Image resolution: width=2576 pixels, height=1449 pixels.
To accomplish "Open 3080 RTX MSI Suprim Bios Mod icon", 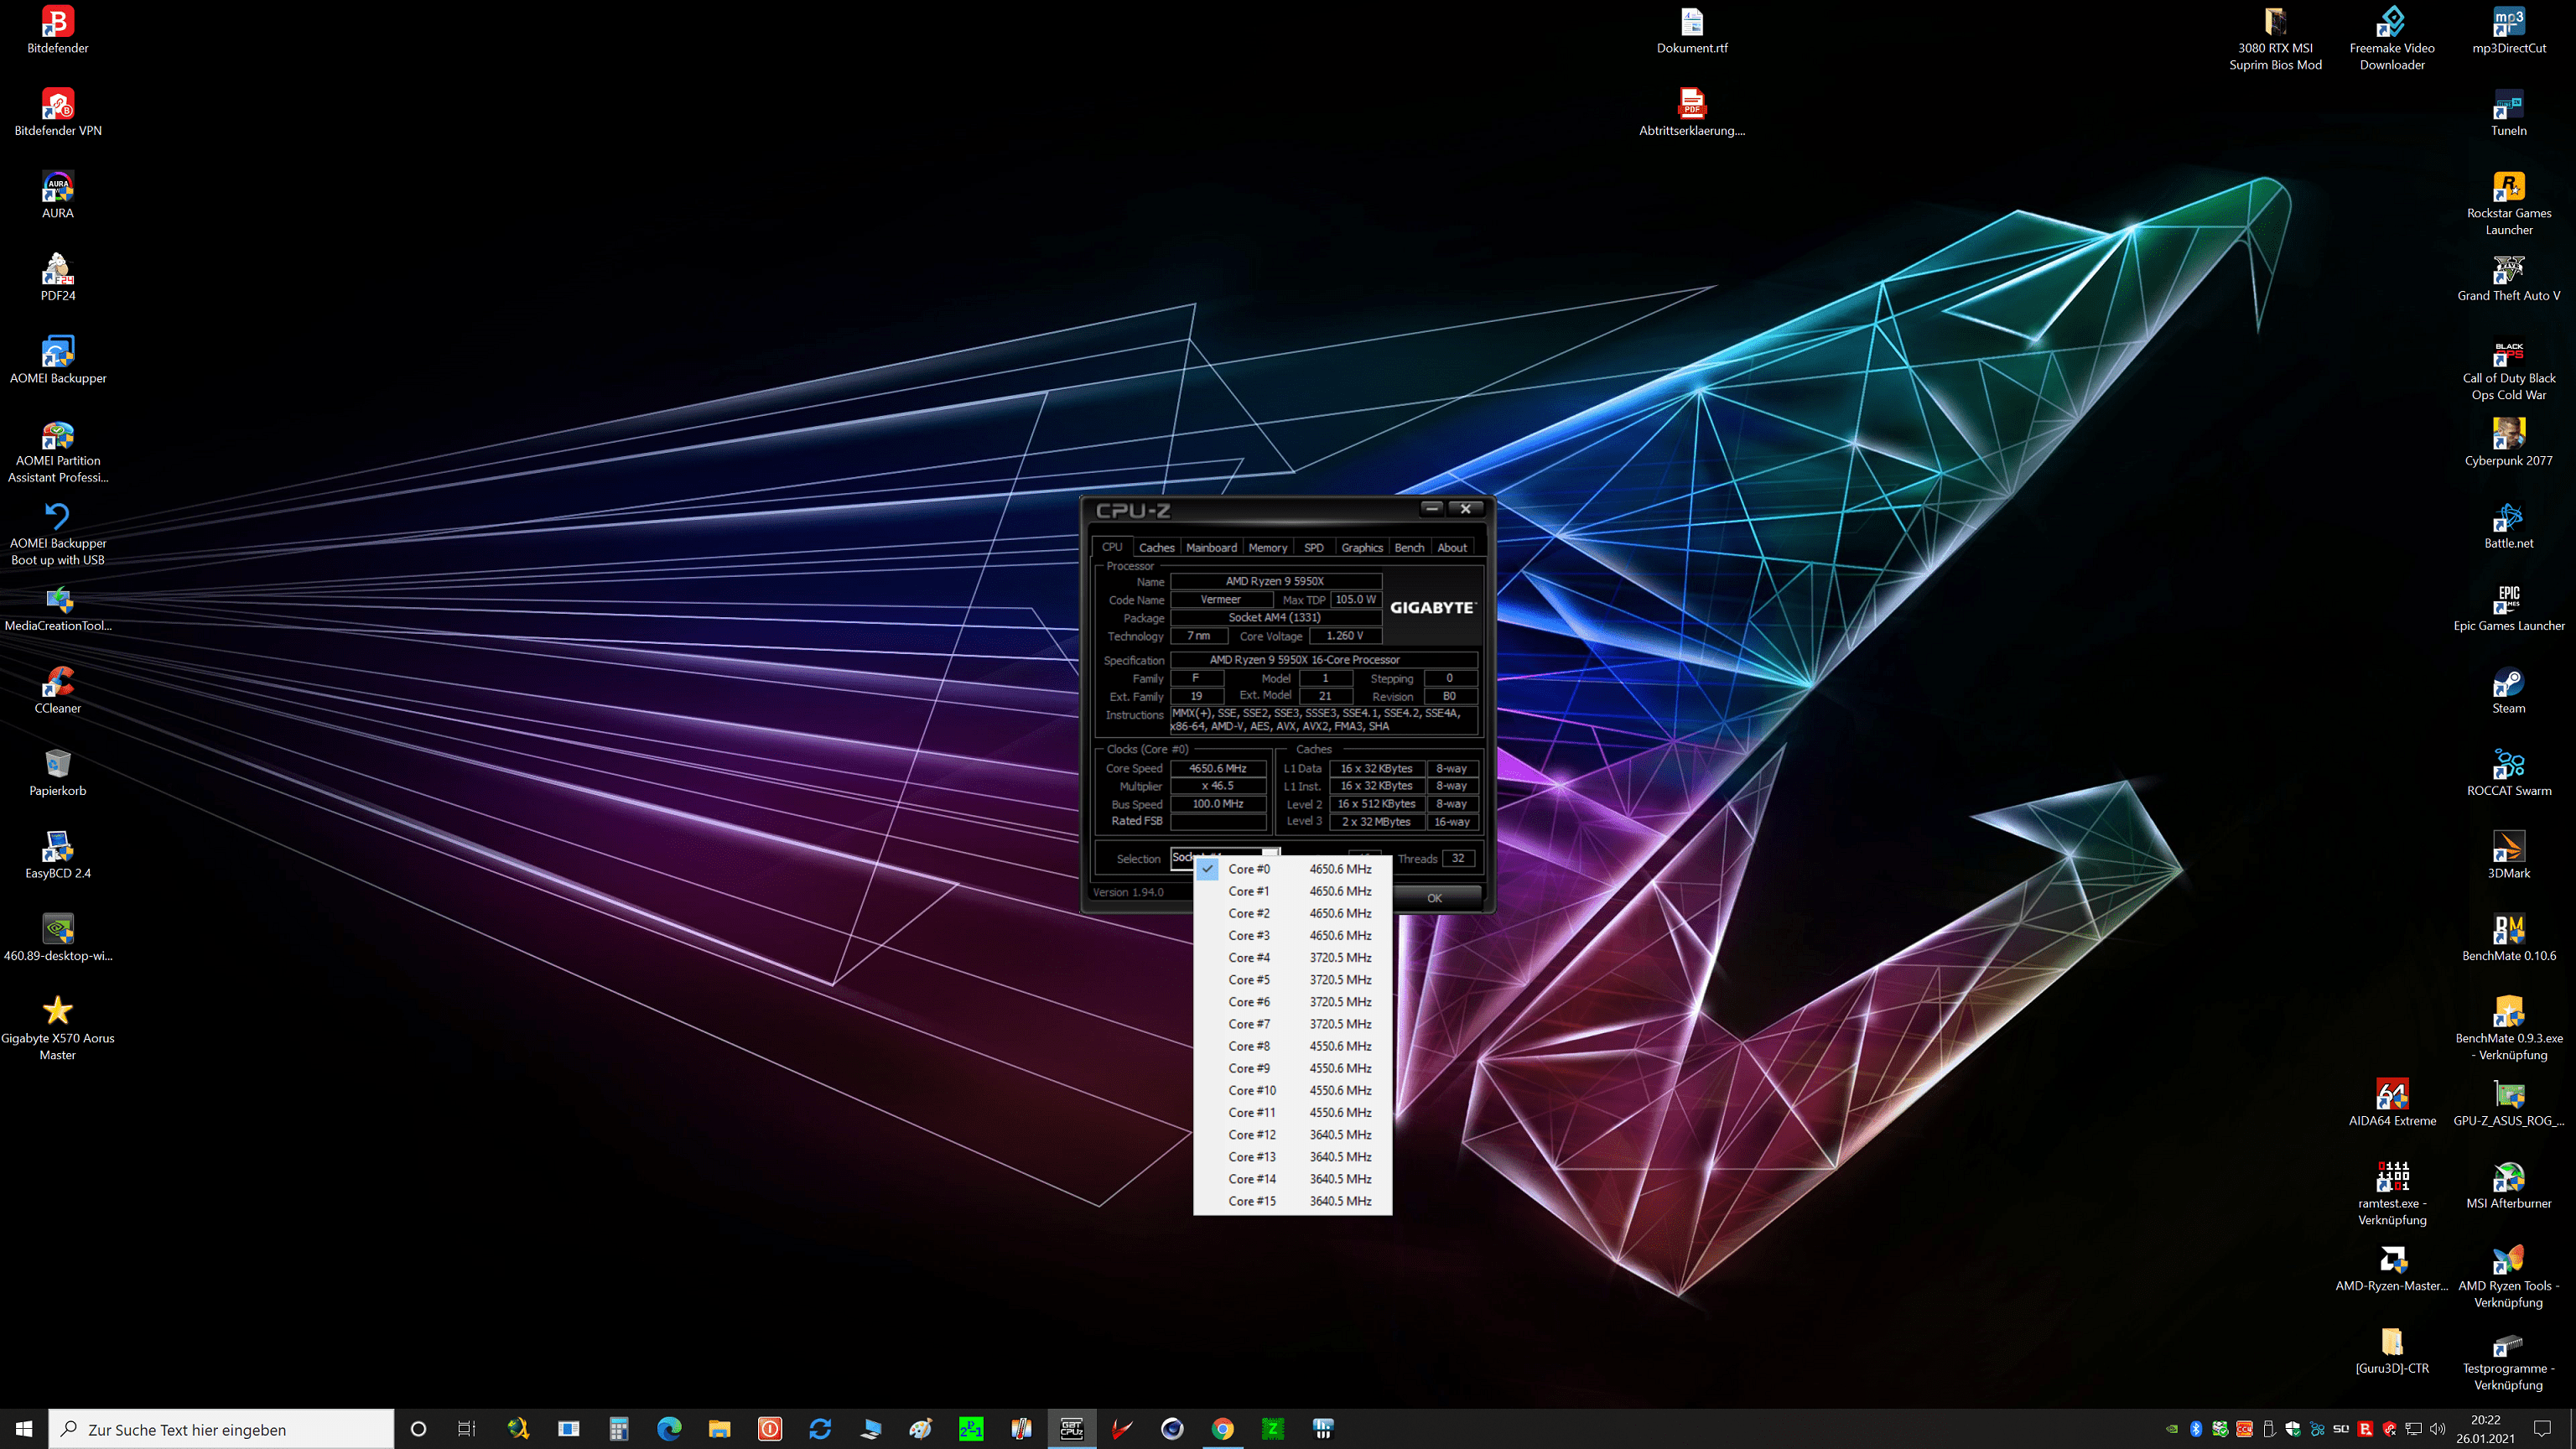I will 2275,38.
